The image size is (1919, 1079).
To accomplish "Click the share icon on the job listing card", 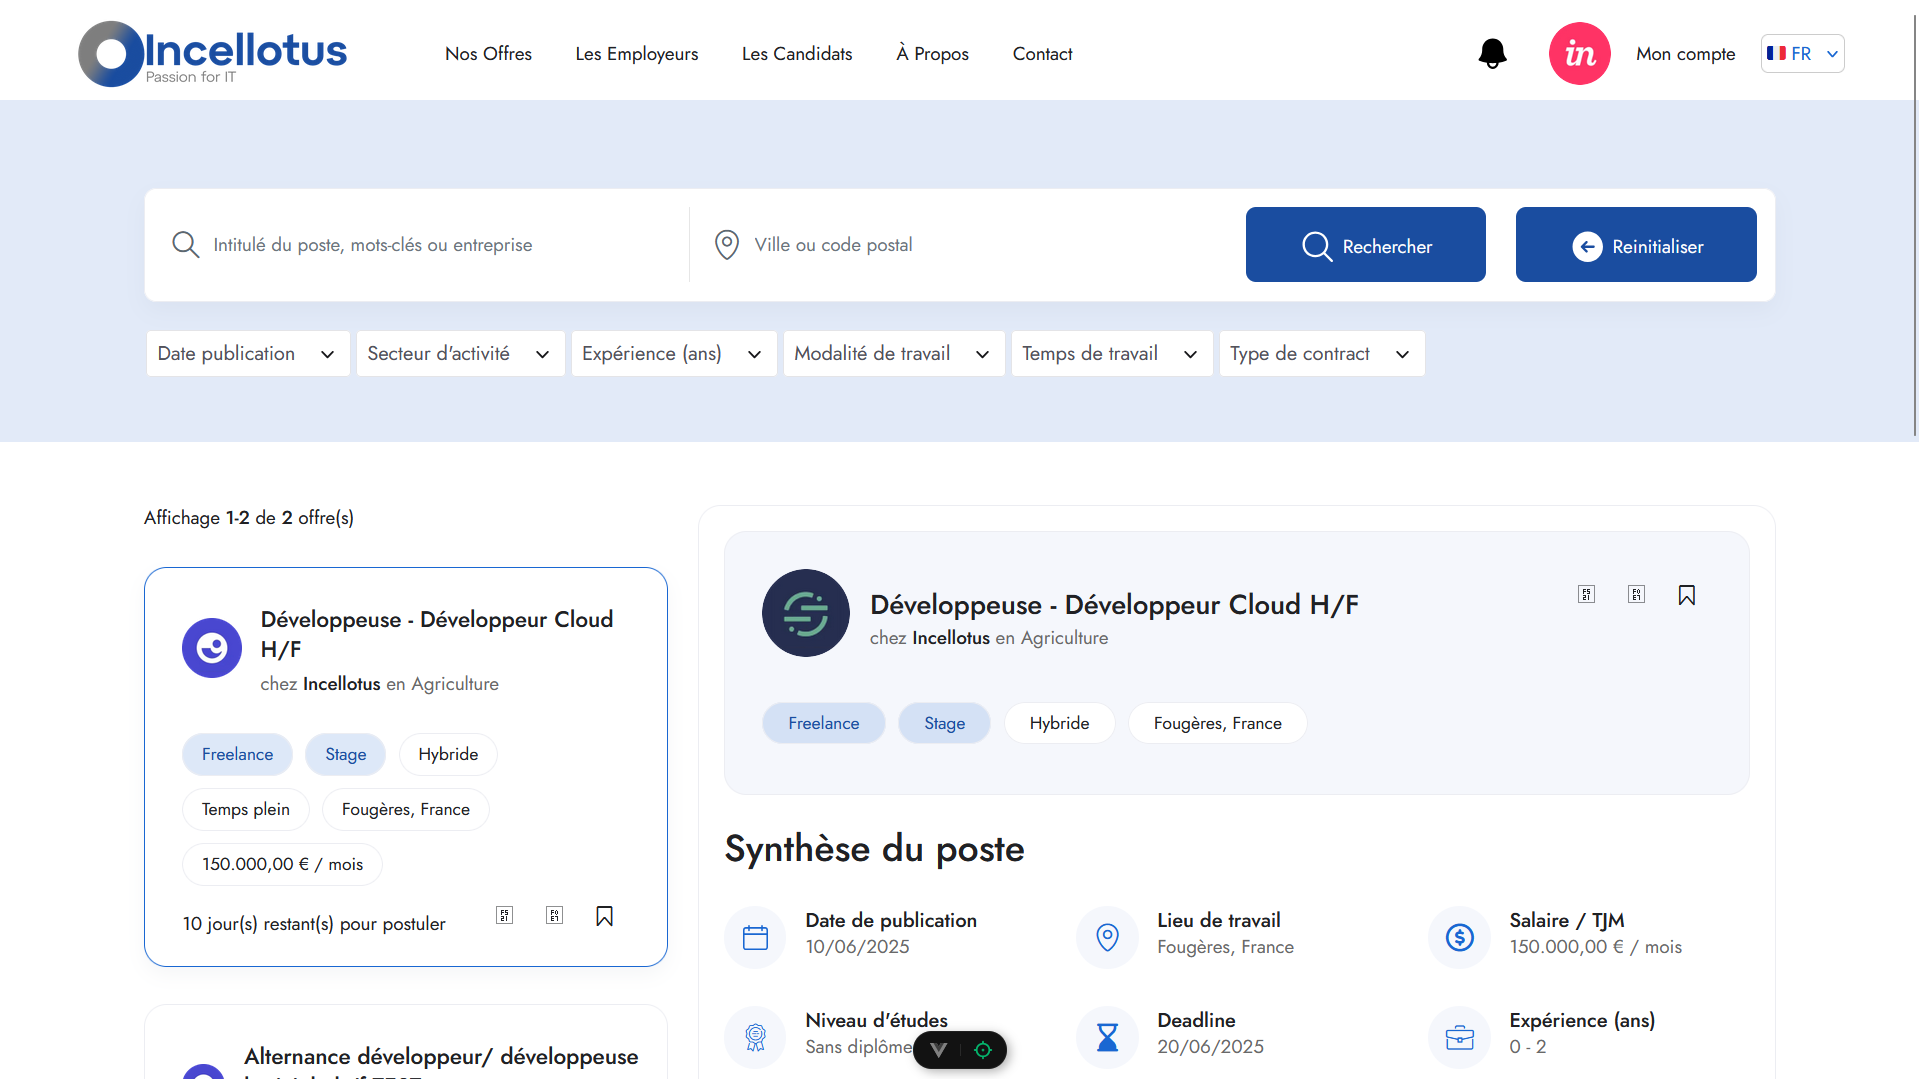I will coord(505,914).
